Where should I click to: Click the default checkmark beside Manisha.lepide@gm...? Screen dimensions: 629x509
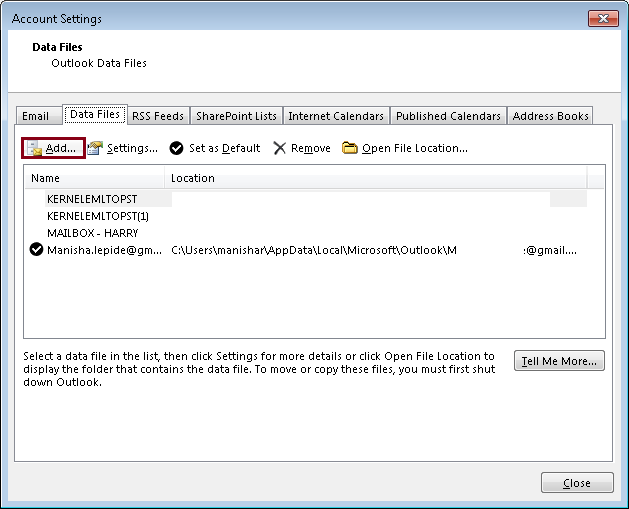pyautogui.click(x=36, y=249)
